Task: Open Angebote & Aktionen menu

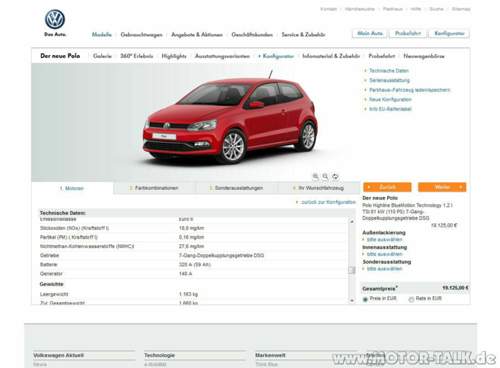Action: click(x=197, y=35)
